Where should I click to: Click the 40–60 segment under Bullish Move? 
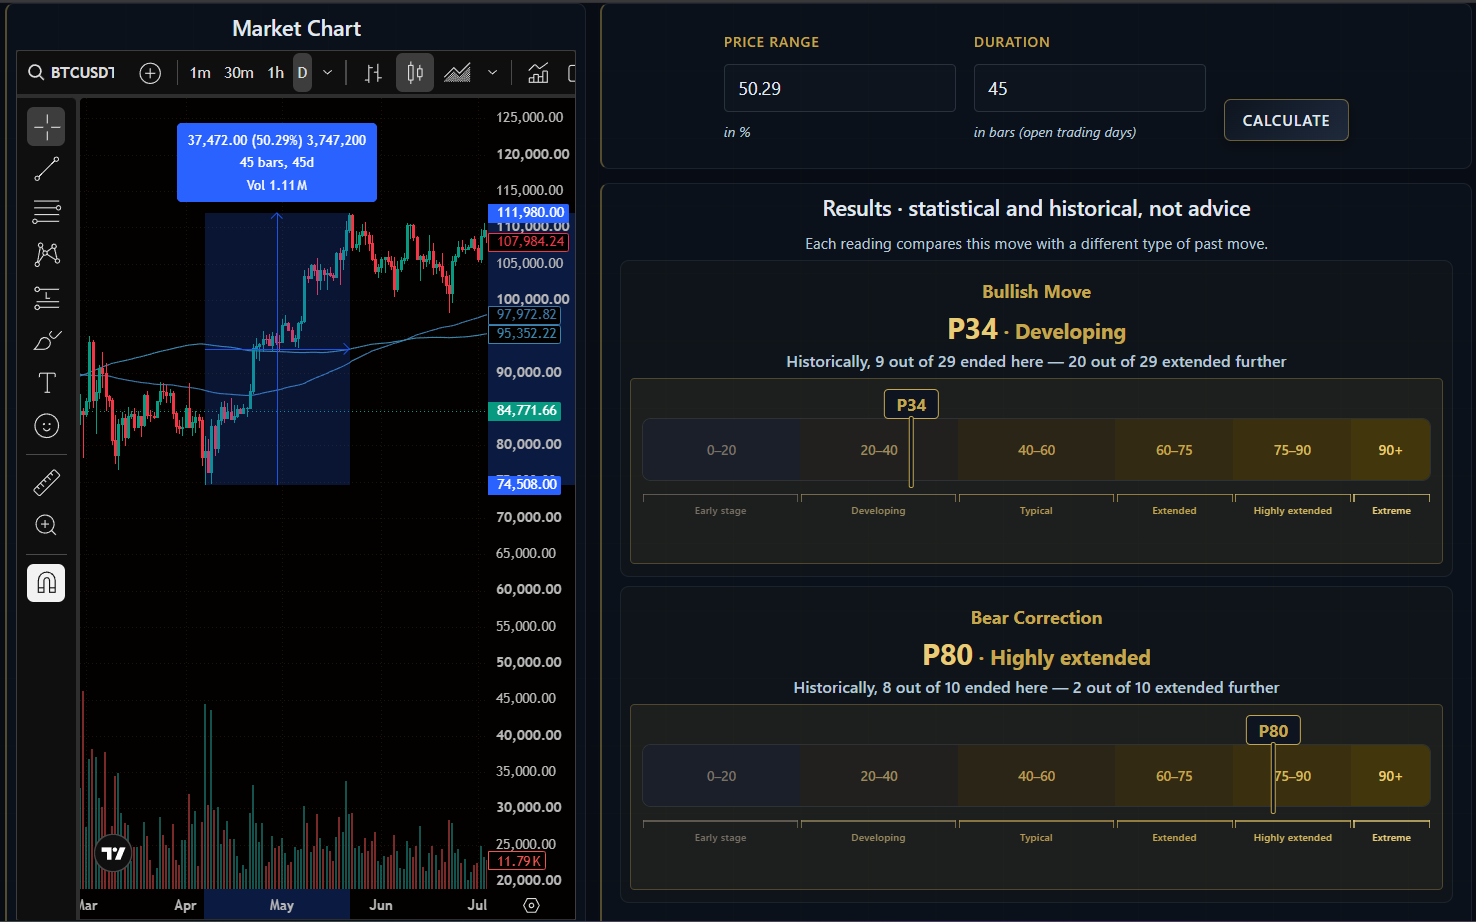1036,450
